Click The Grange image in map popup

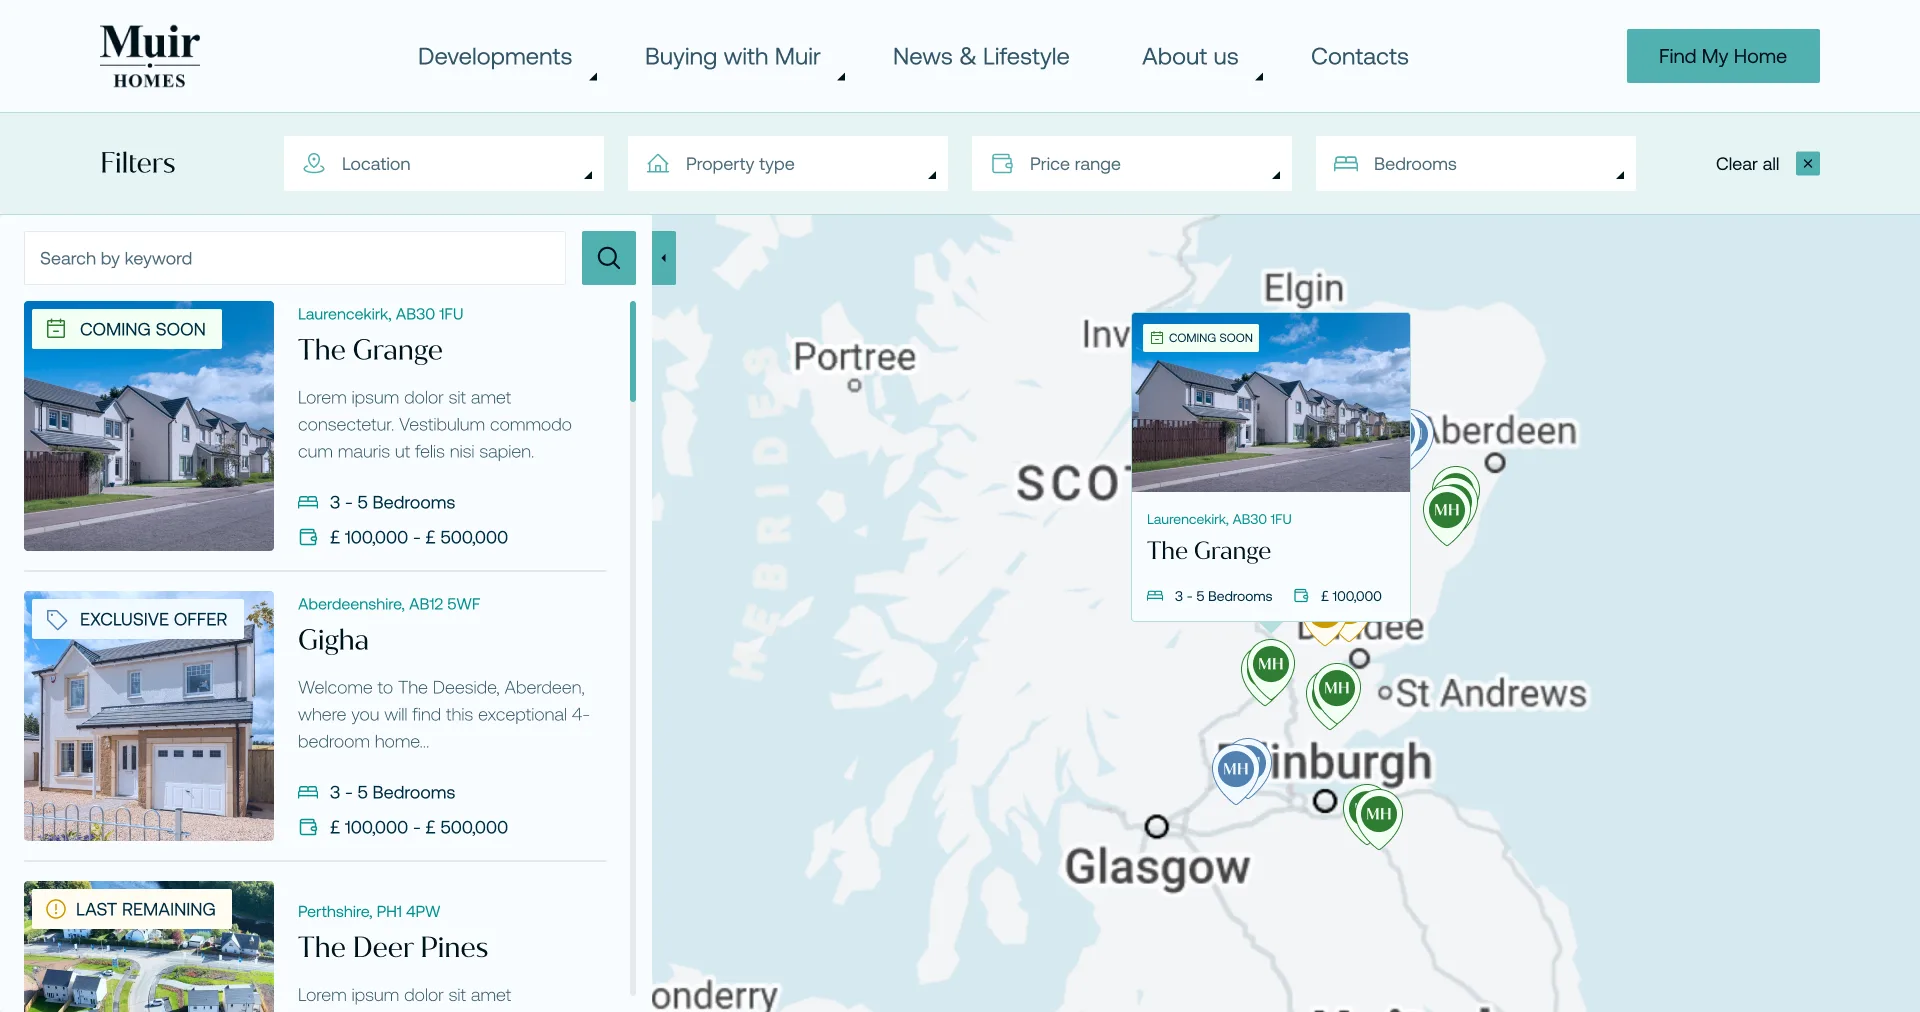pyautogui.click(x=1271, y=402)
